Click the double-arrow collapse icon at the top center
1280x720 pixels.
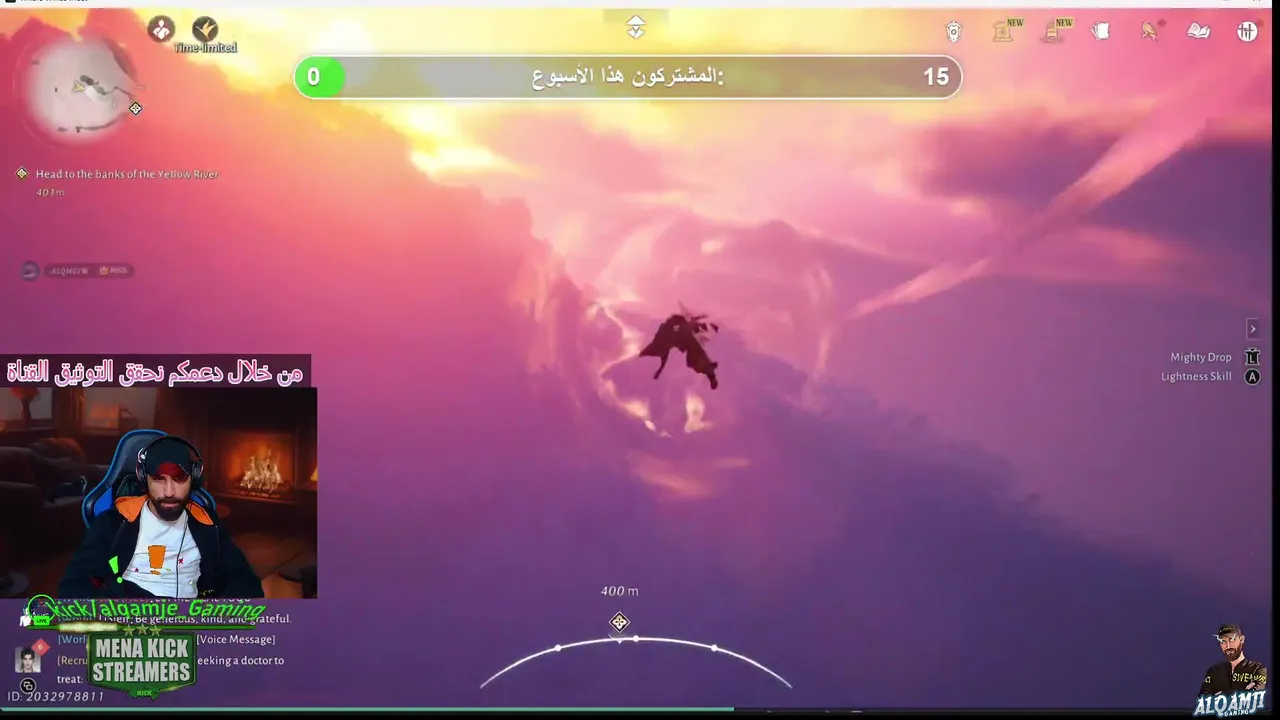[636, 28]
